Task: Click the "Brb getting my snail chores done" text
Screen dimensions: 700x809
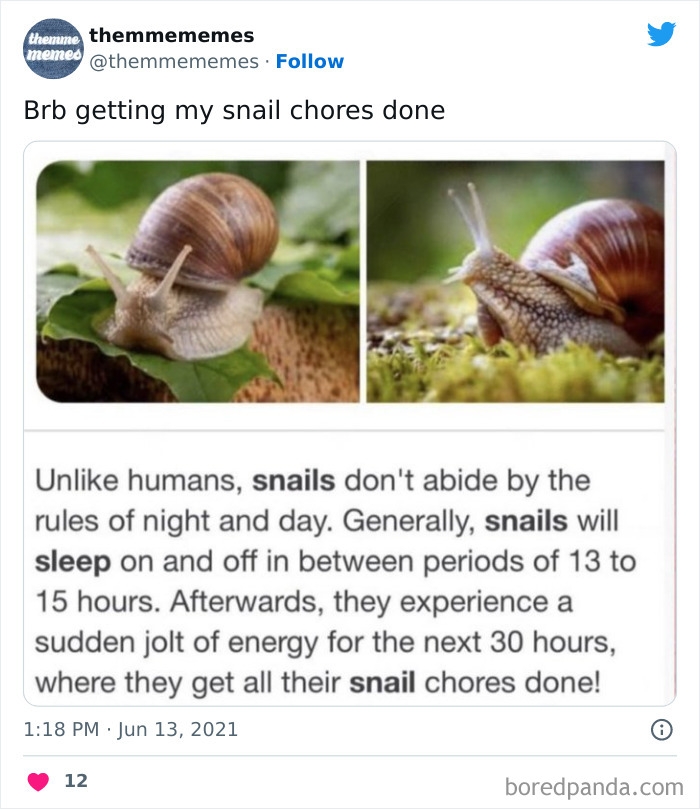Action: click(234, 110)
